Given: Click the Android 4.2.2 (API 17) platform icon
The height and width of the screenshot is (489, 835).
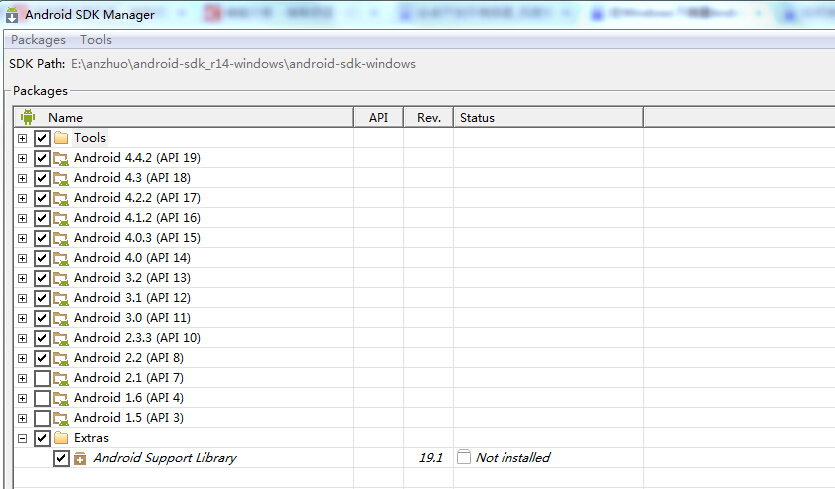Looking at the screenshot, I should [x=61, y=198].
